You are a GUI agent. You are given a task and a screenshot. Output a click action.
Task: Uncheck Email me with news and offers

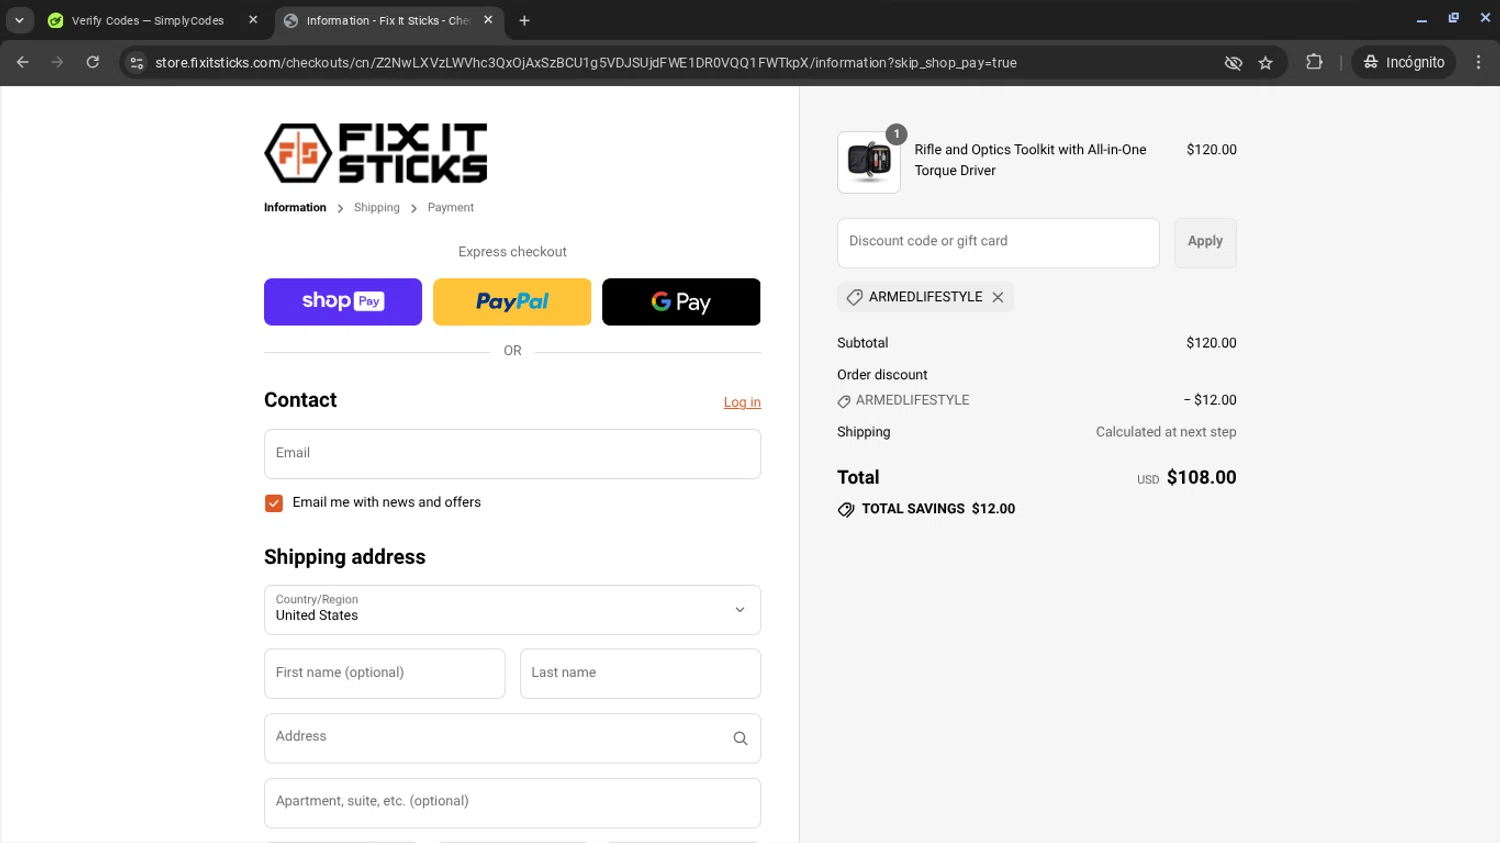tap(274, 503)
